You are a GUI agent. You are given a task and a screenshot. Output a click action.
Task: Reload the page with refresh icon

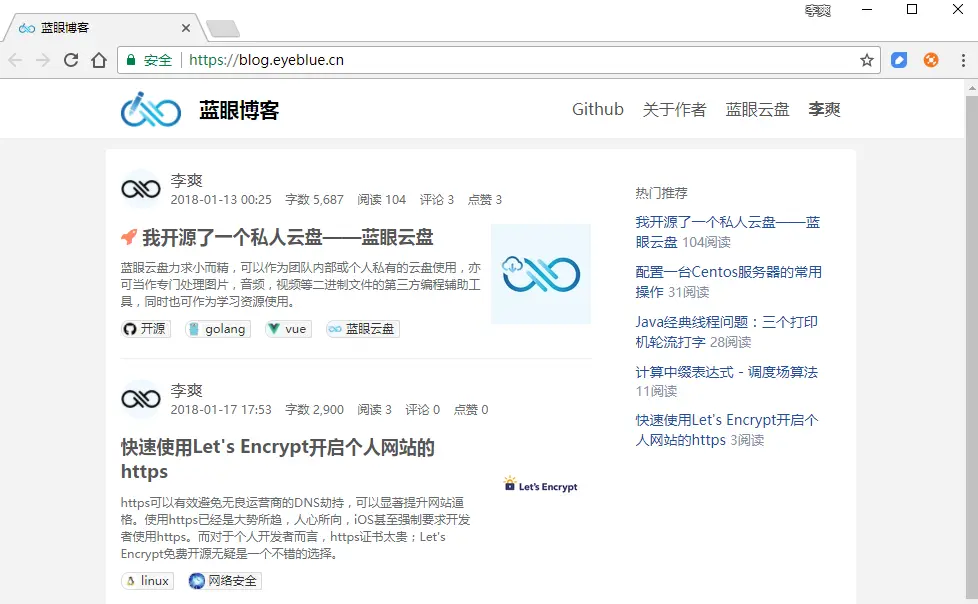[x=71, y=60]
